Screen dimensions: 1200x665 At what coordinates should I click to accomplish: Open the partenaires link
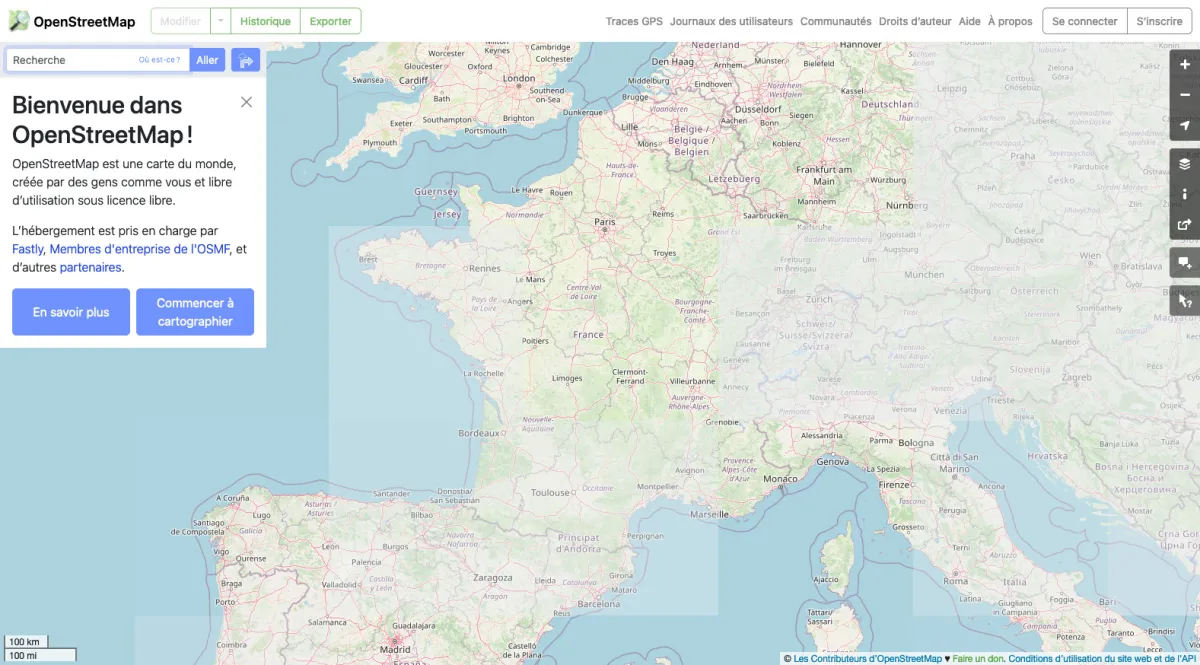90,267
